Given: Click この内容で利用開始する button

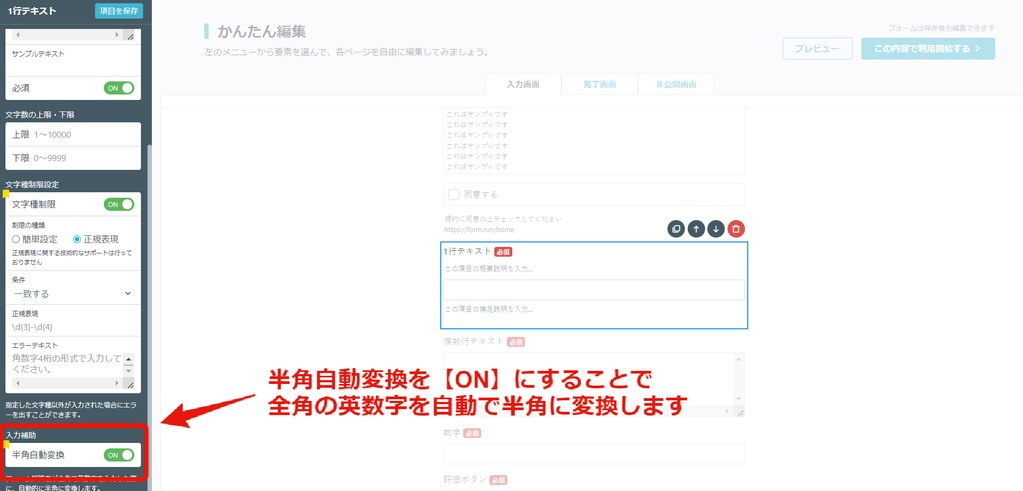Looking at the screenshot, I should (x=927, y=48).
